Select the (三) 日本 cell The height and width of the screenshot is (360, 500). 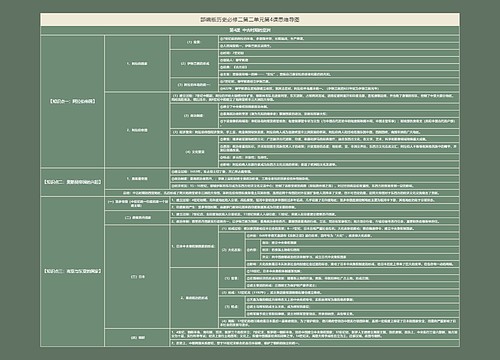pyautogui.click(x=137, y=277)
